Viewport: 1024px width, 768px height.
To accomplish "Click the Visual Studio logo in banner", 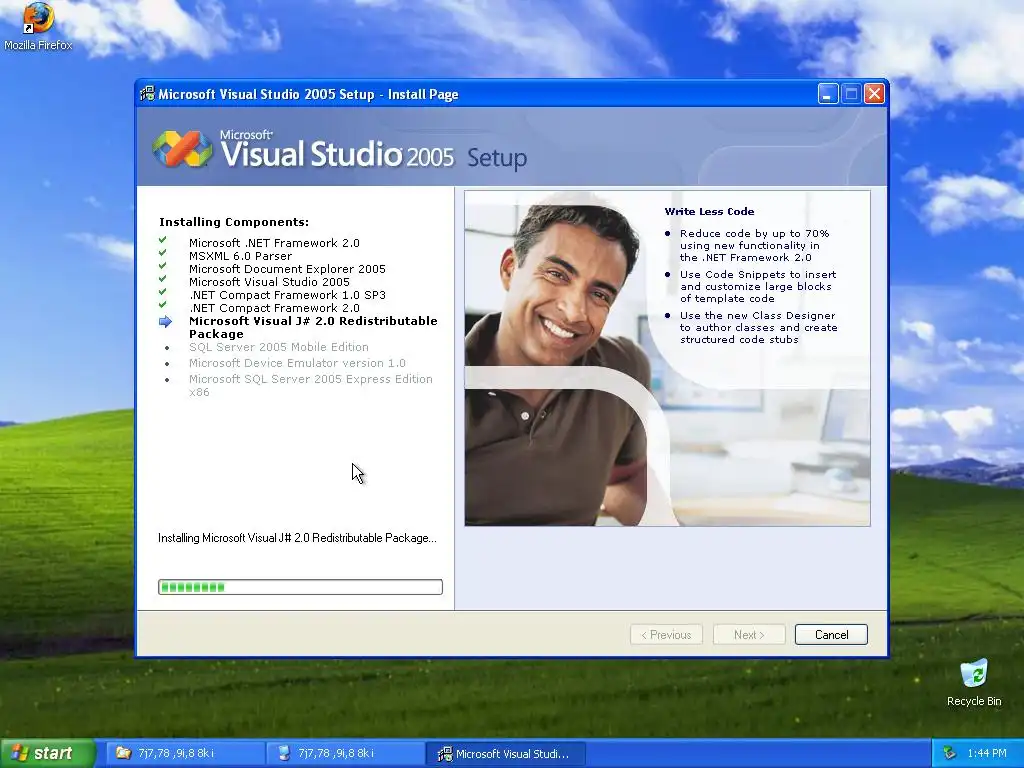I will click(x=183, y=149).
